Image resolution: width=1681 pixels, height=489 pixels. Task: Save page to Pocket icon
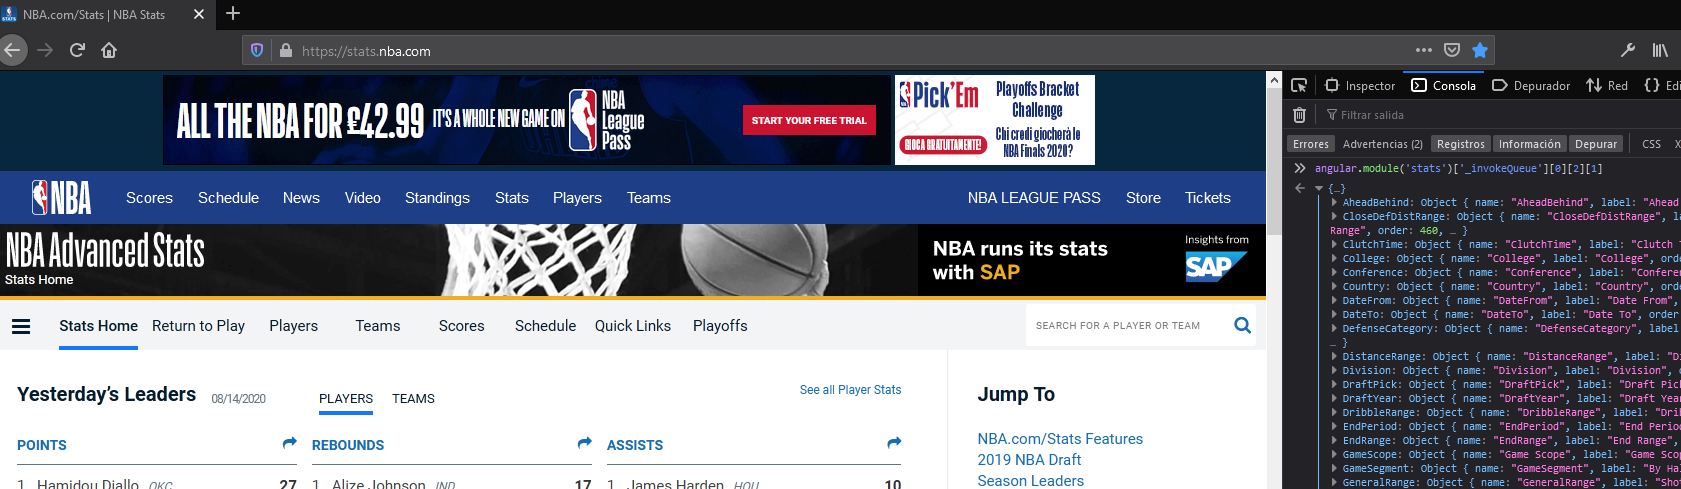click(x=1452, y=50)
